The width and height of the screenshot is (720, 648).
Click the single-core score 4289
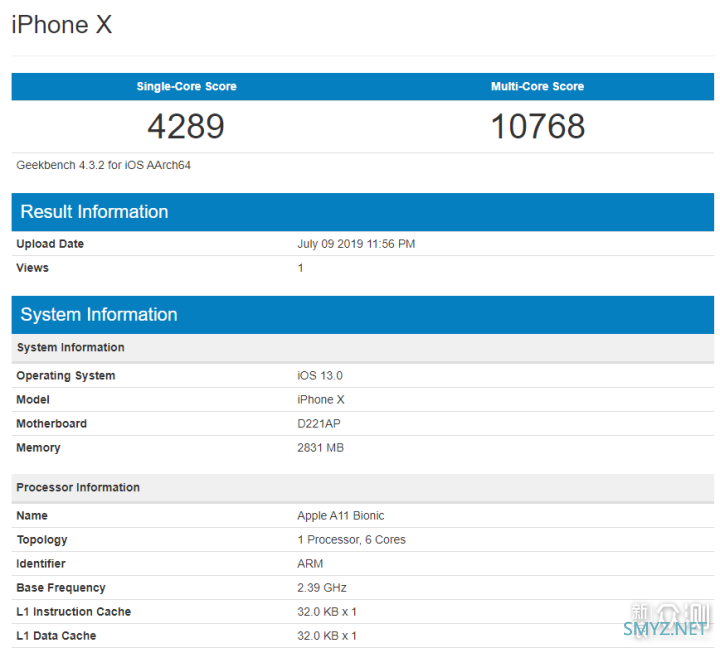coord(186,126)
